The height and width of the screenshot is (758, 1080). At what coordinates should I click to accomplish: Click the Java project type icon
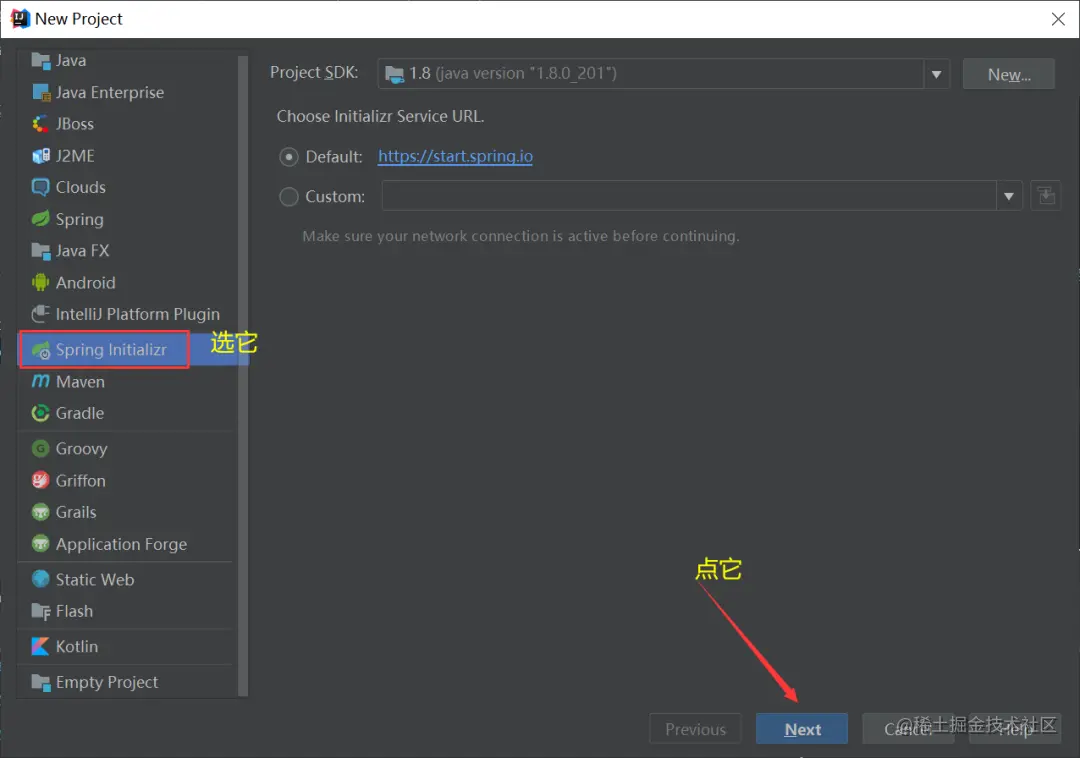click(41, 61)
